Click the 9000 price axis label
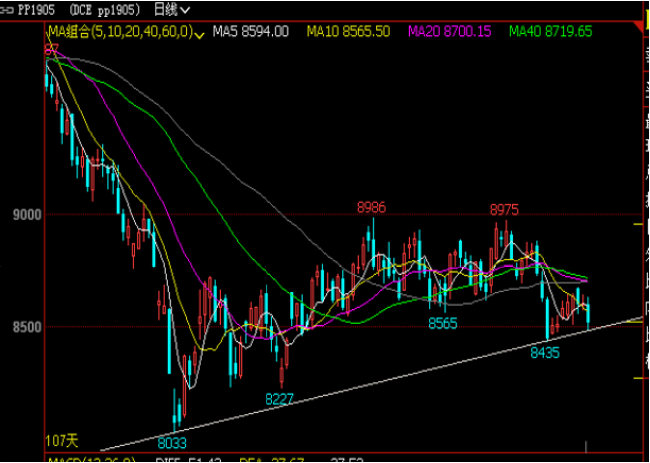This screenshot has width=650, height=463. pos(26,215)
